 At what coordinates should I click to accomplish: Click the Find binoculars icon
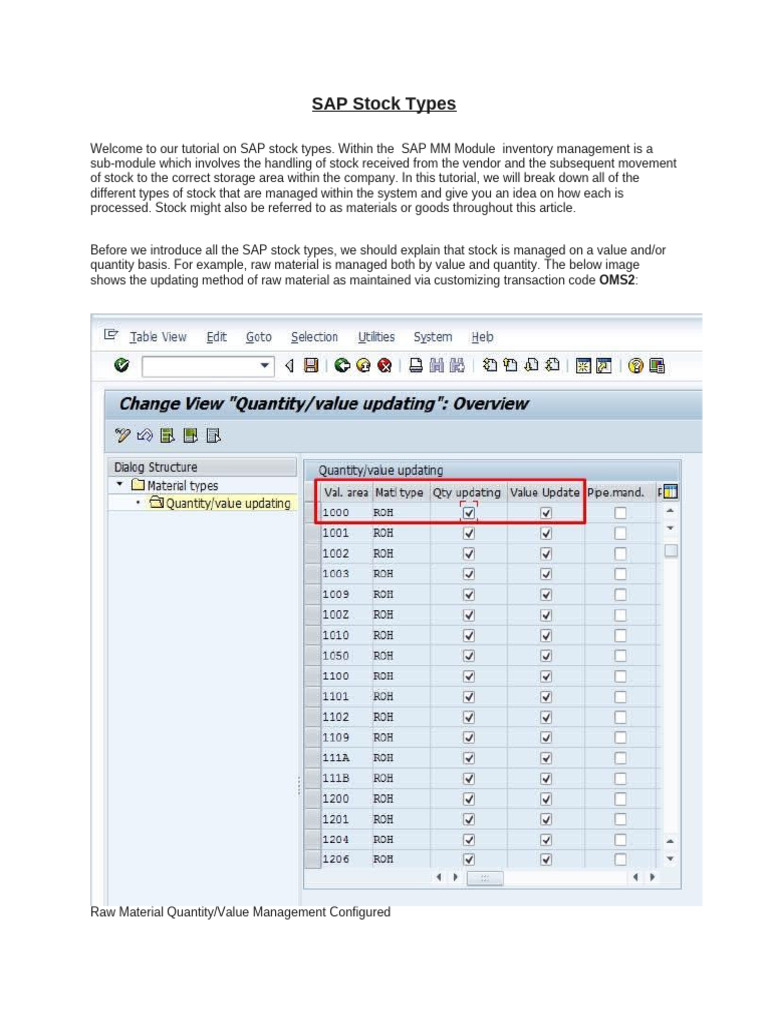(436, 365)
